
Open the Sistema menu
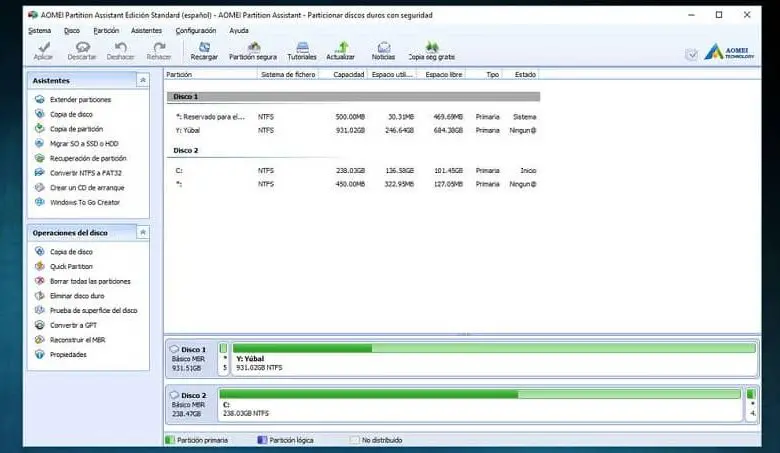pyautogui.click(x=40, y=31)
